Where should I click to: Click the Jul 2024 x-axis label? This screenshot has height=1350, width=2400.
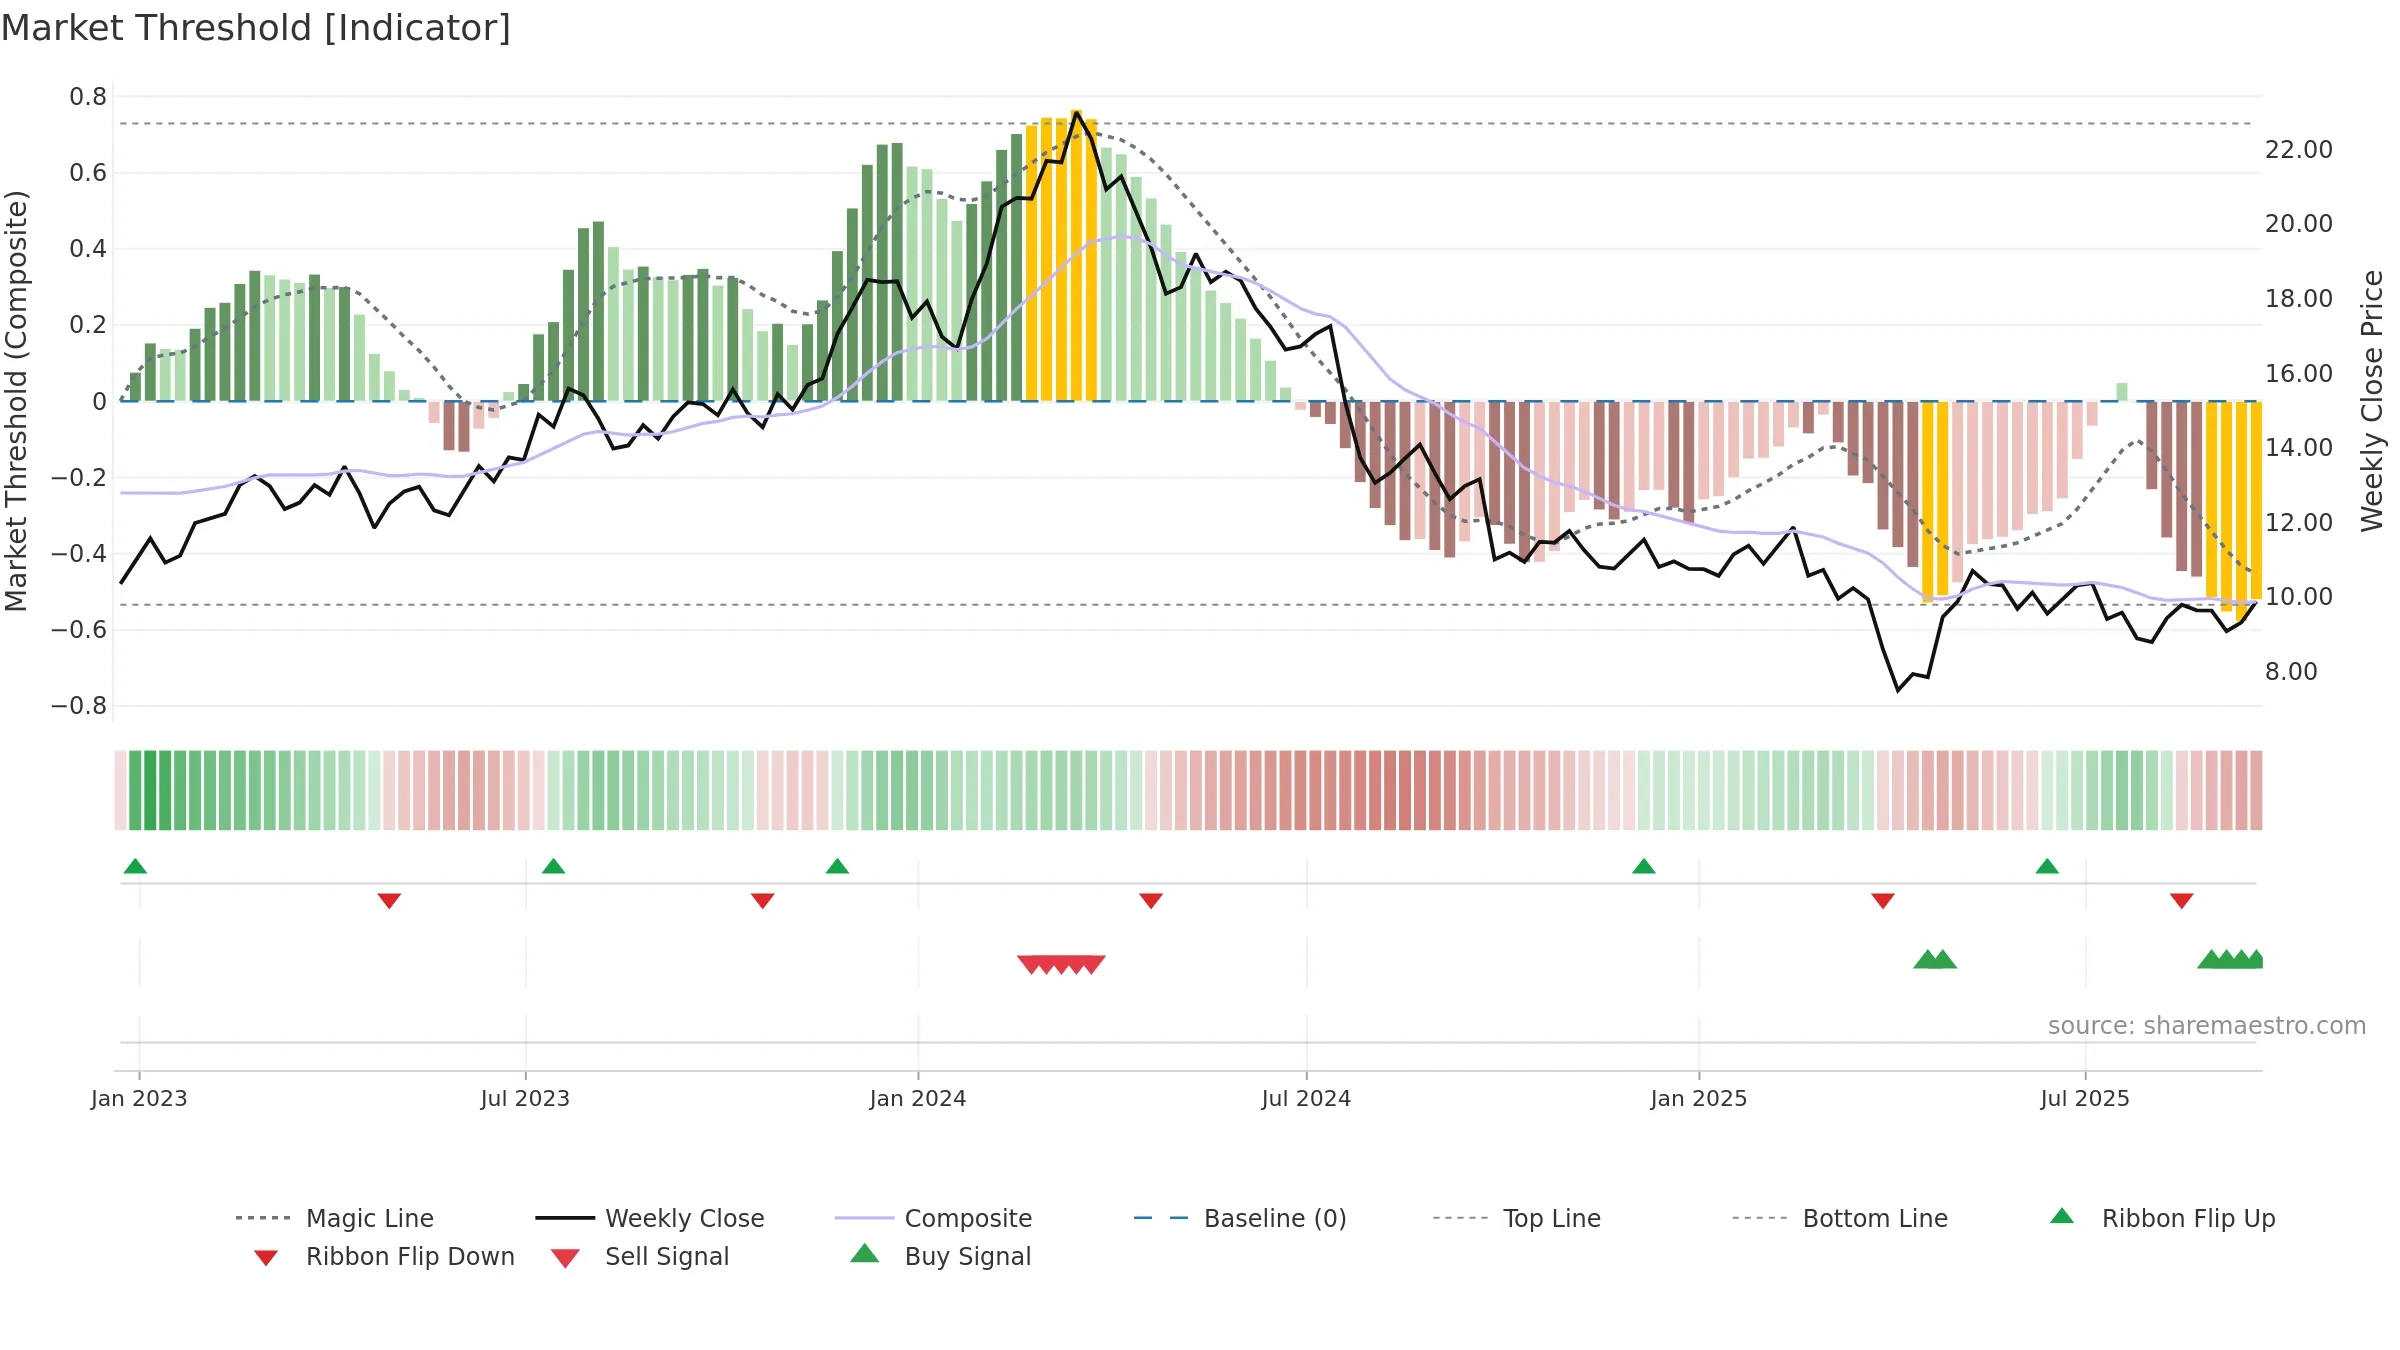[x=1306, y=1099]
